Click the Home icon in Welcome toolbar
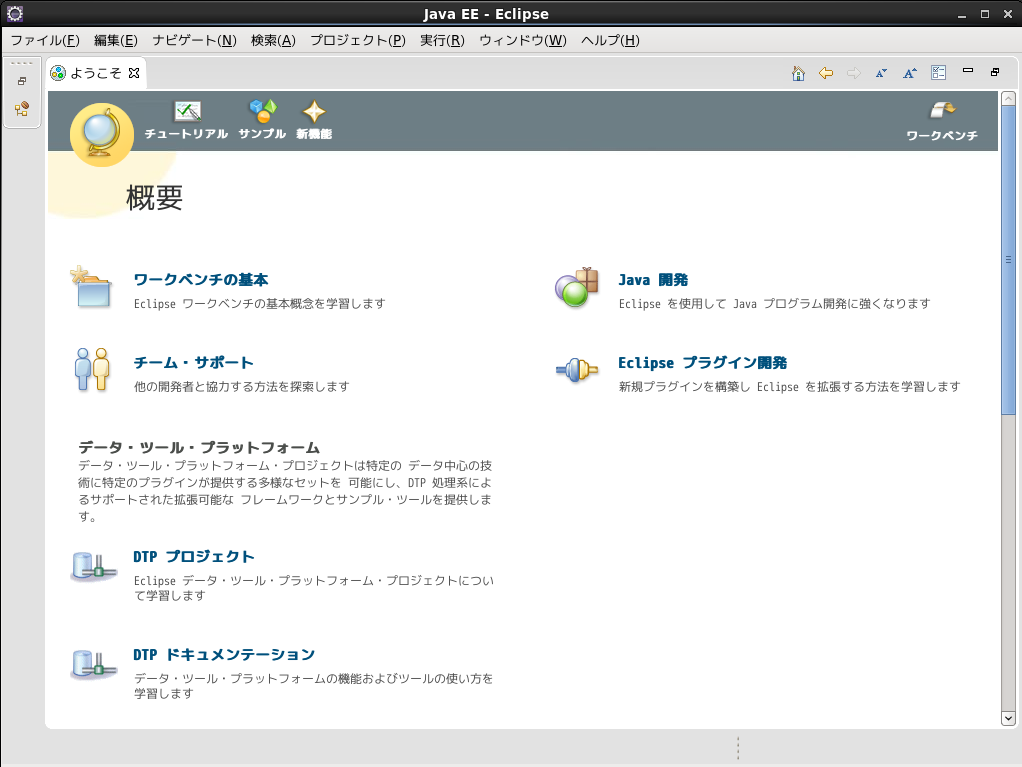The height and width of the screenshot is (767, 1022). [x=798, y=73]
